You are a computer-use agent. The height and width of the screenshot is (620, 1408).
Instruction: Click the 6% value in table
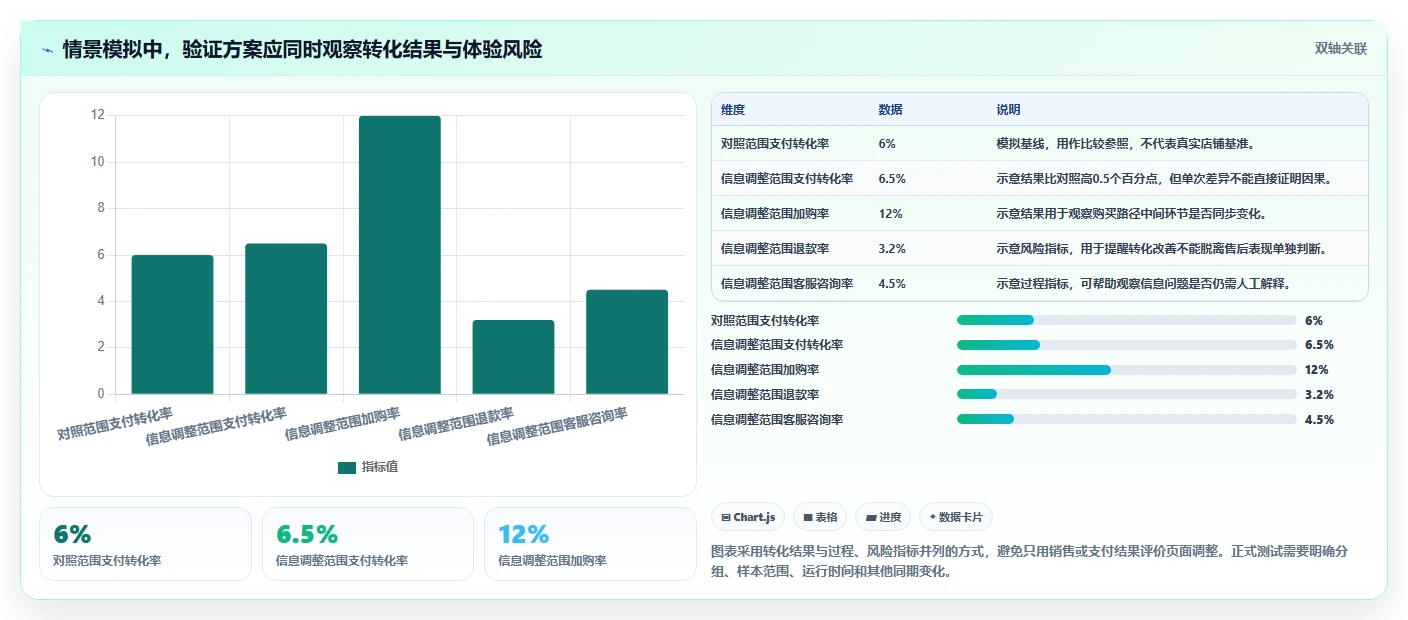pyautogui.click(x=887, y=143)
